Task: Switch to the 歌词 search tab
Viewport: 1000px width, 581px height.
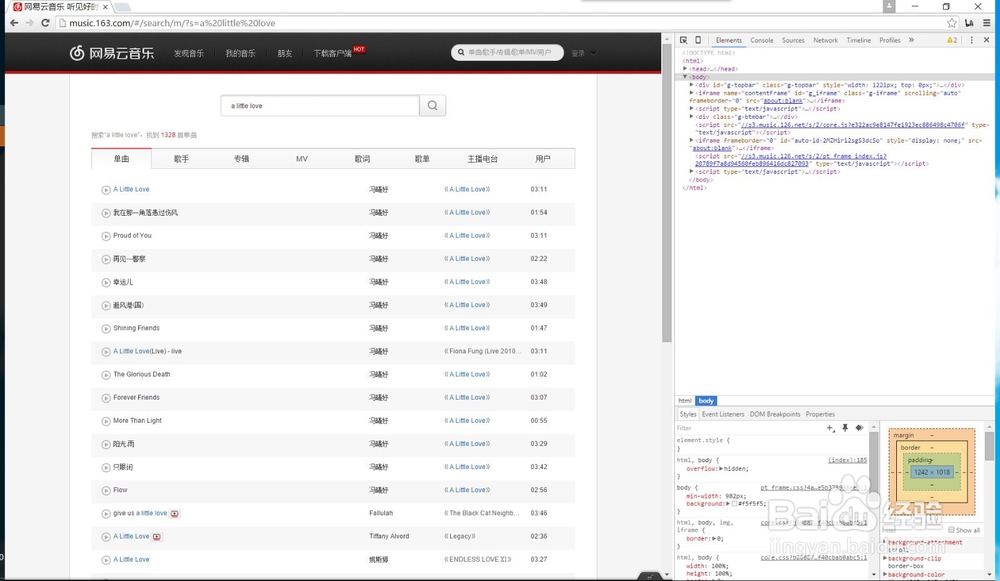Action: point(362,159)
